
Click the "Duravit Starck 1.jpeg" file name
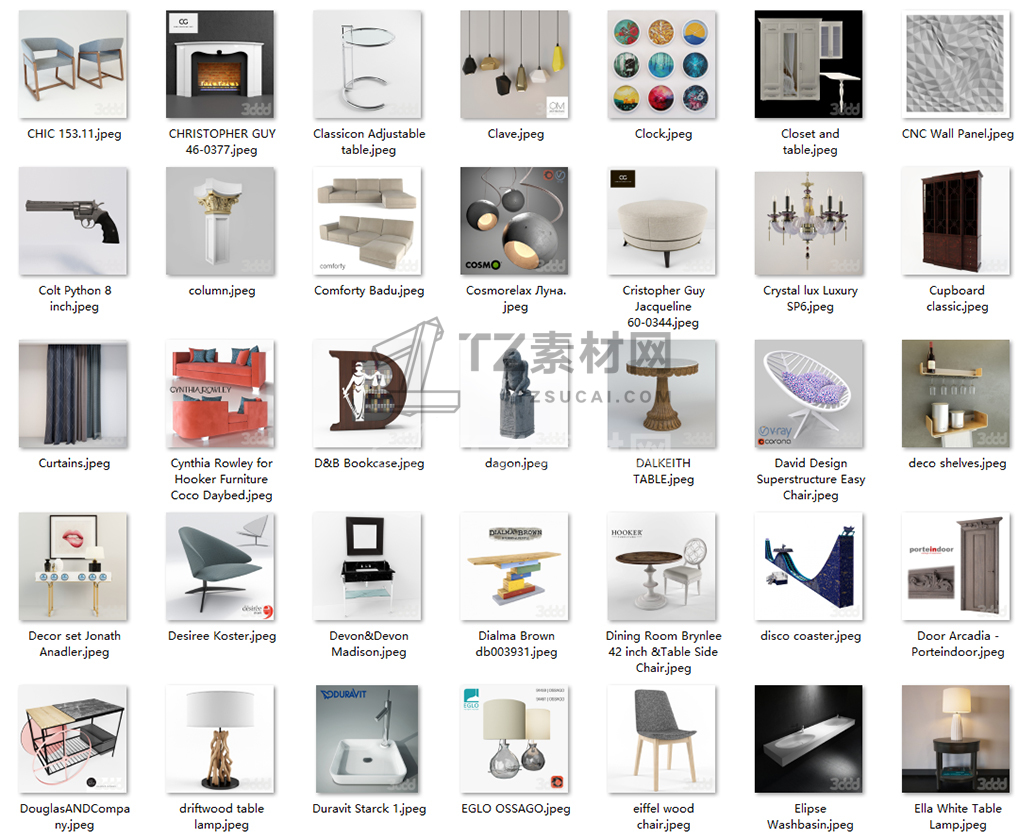pos(369,809)
